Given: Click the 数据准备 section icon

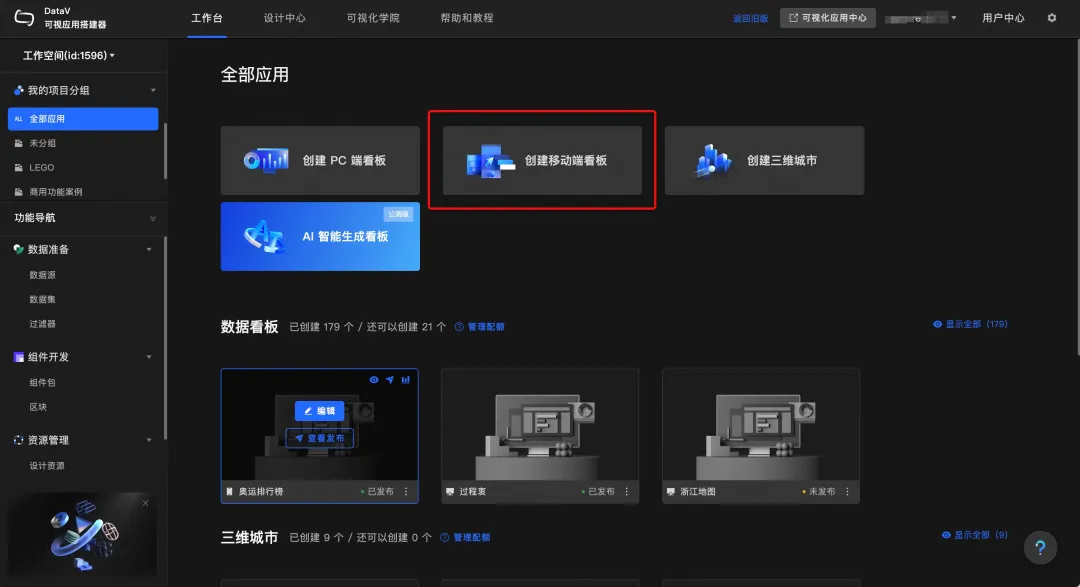Looking at the screenshot, I should point(19,249).
